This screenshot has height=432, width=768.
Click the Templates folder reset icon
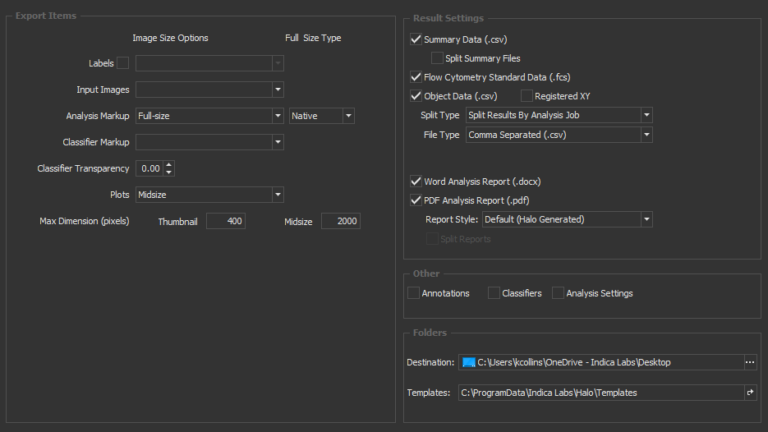click(750, 393)
